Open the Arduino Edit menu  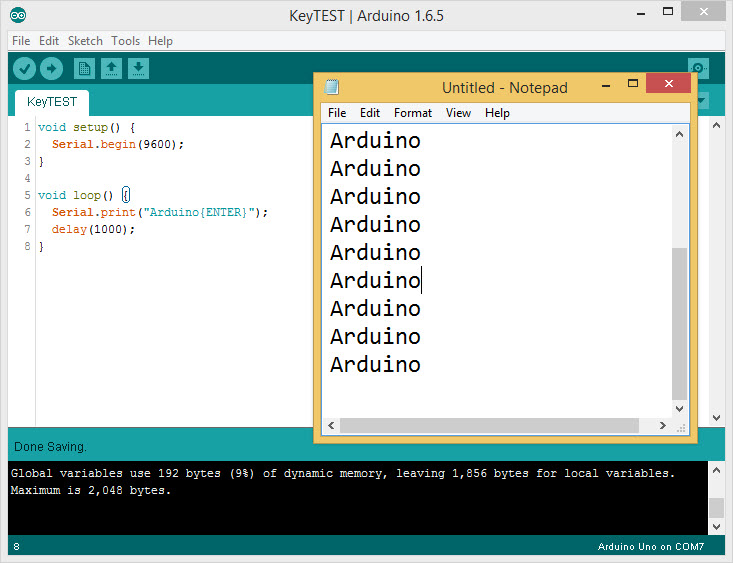point(49,41)
